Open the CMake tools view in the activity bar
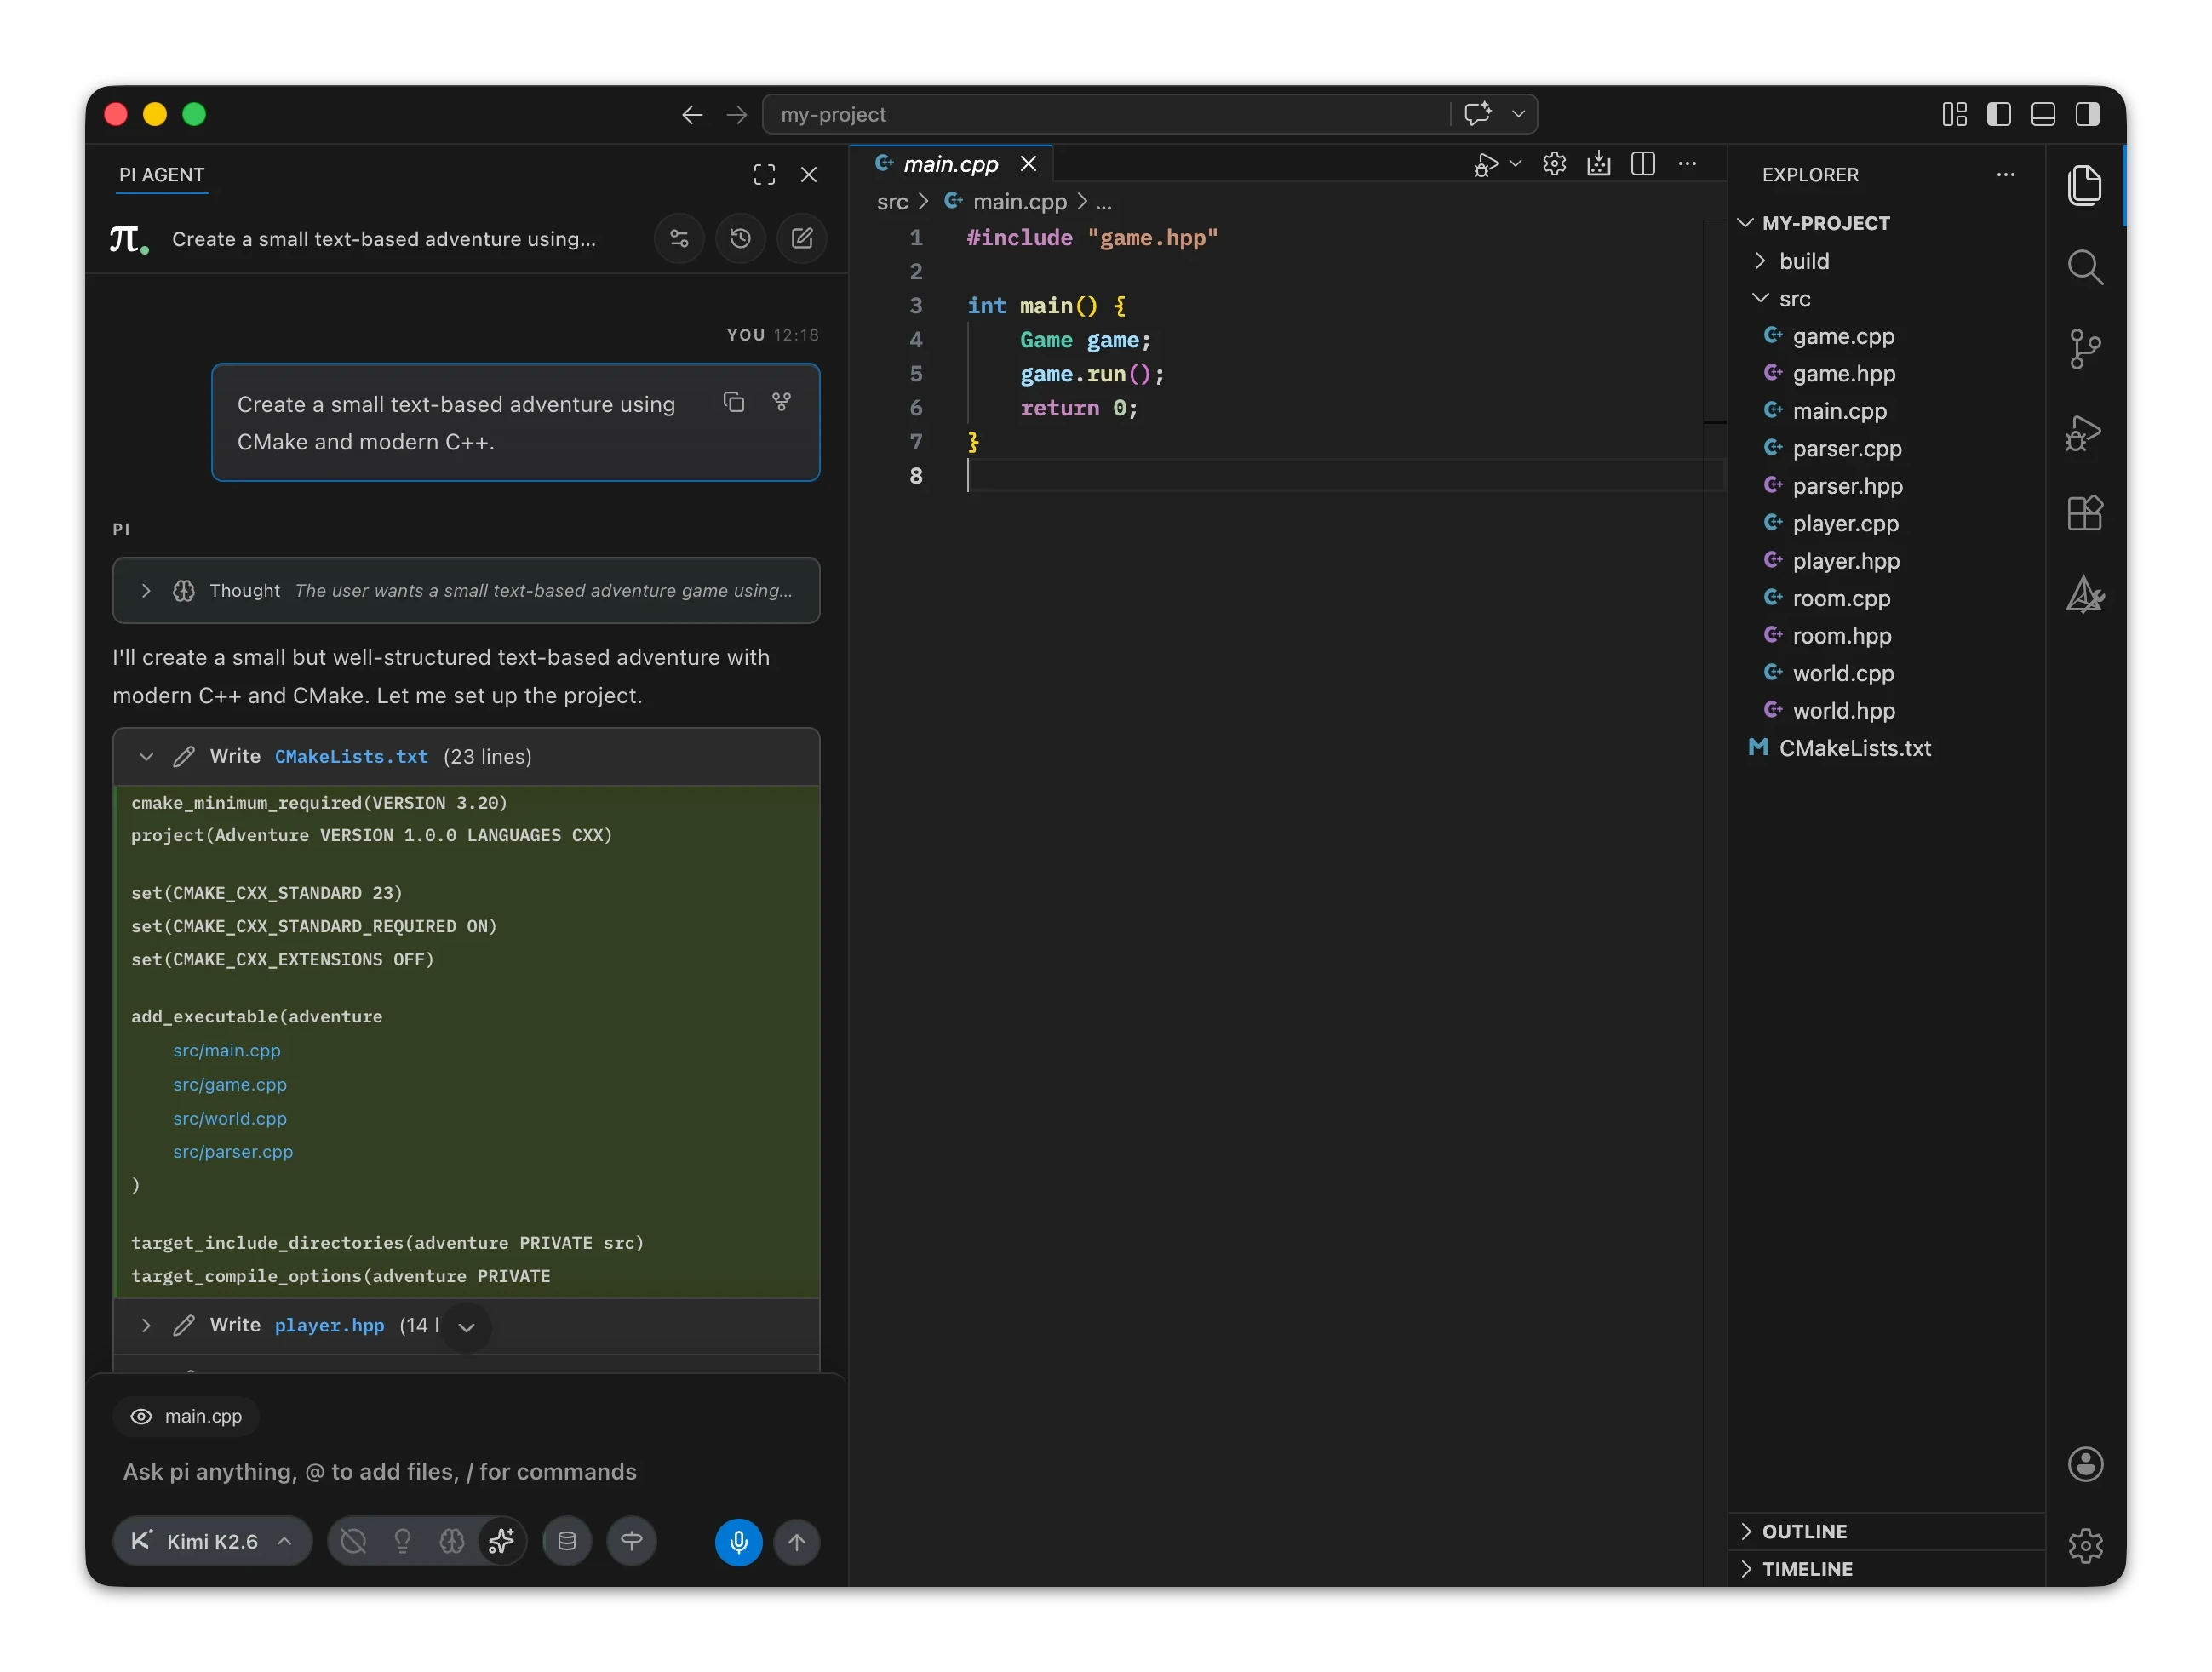 [2084, 595]
